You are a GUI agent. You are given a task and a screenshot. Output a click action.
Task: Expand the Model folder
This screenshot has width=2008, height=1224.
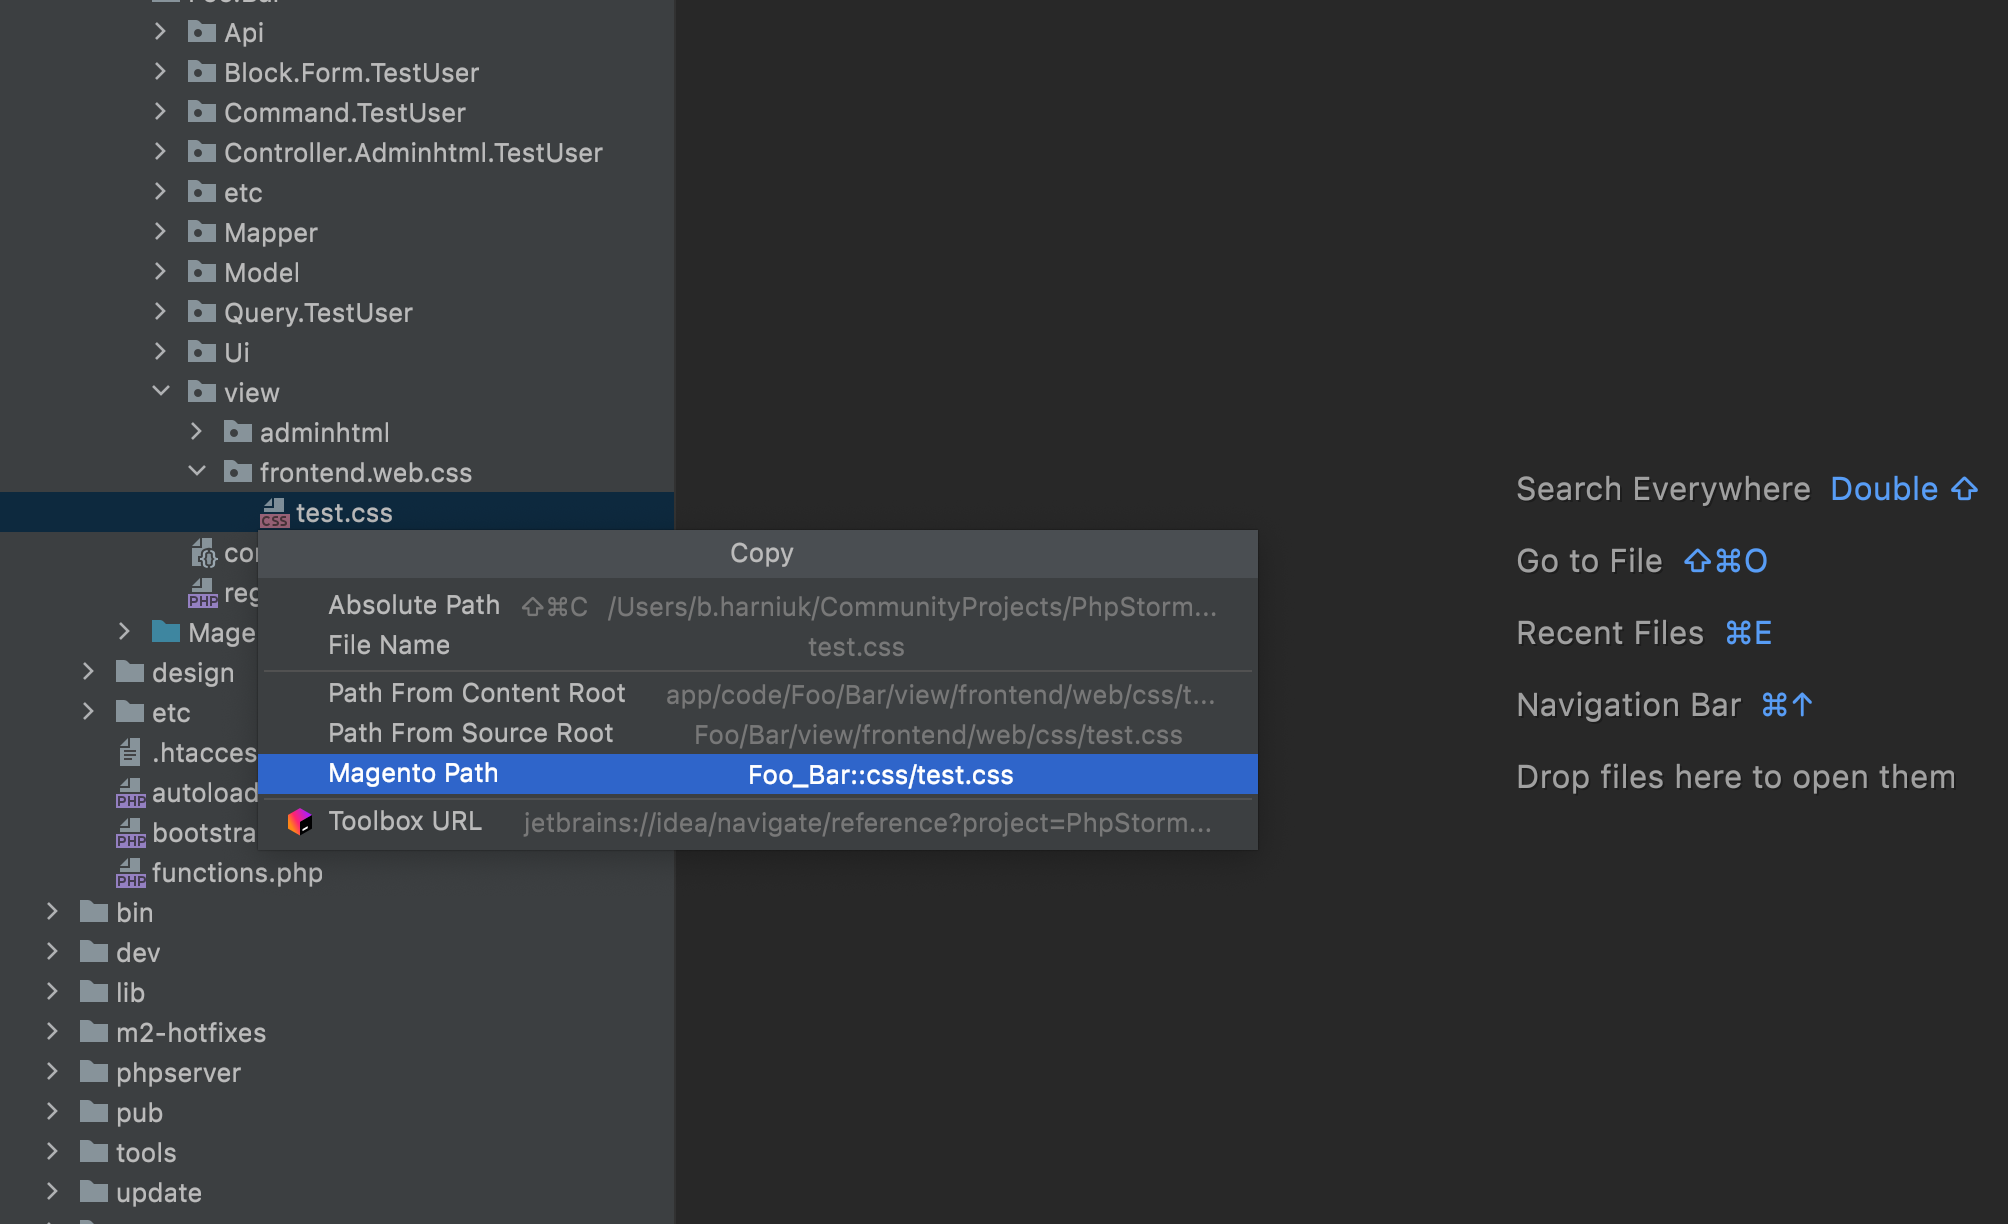[161, 272]
